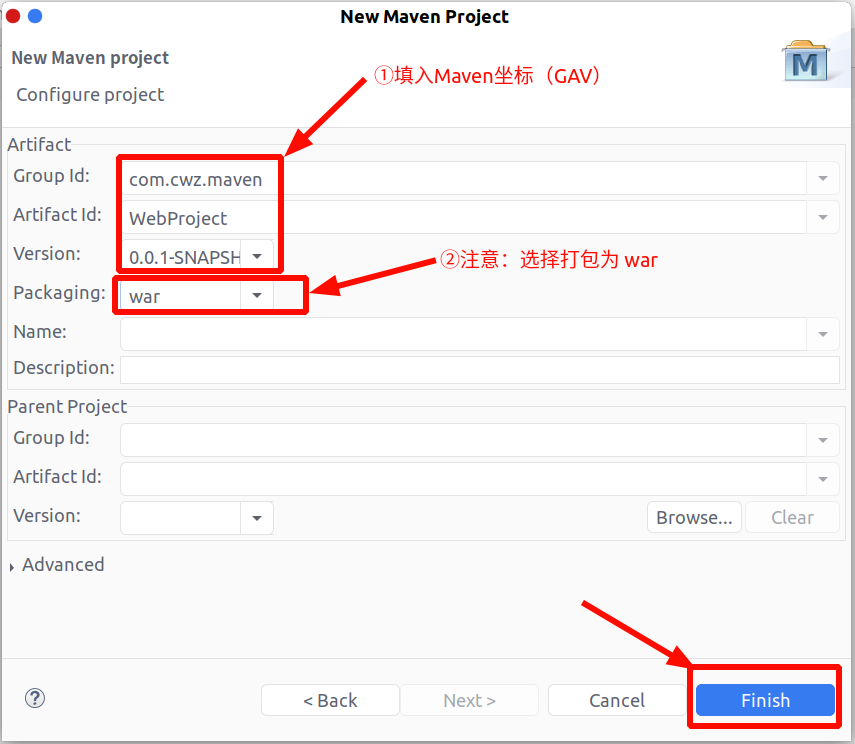
Task: Focus the Group Id field containing com.cwz.maven
Action: click(x=463, y=178)
